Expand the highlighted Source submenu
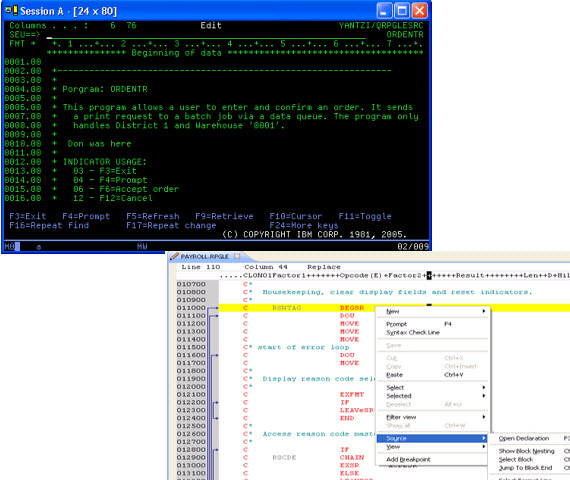The height and width of the screenshot is (480, 570). [x=431, y=438]
